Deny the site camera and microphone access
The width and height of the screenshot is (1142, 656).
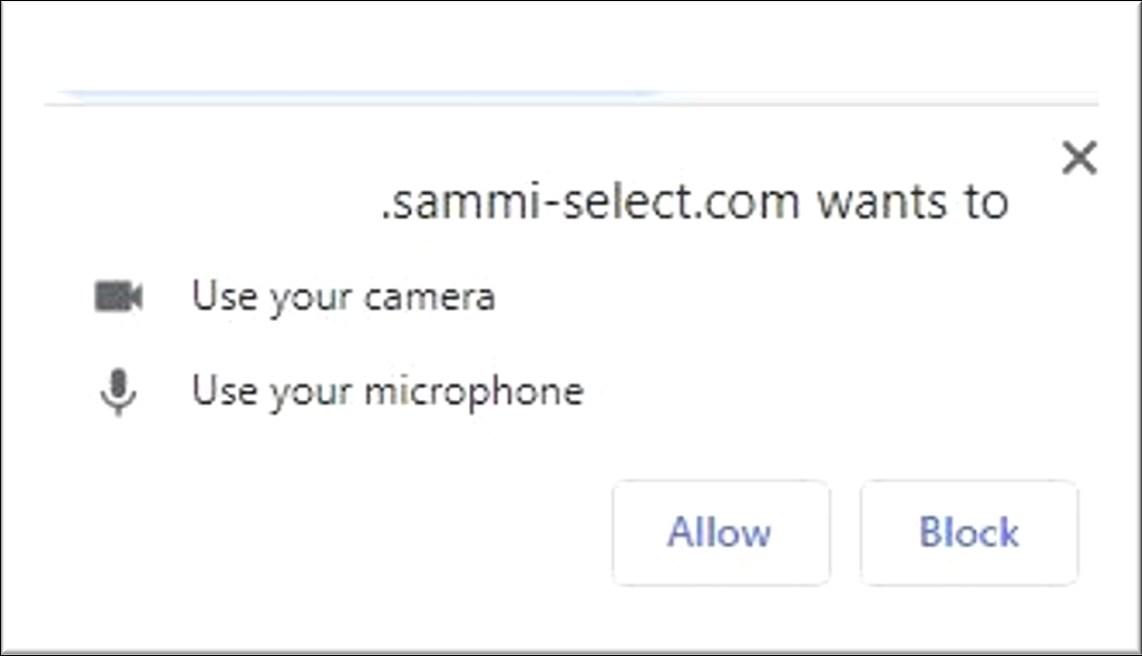(x=968, y=532)
